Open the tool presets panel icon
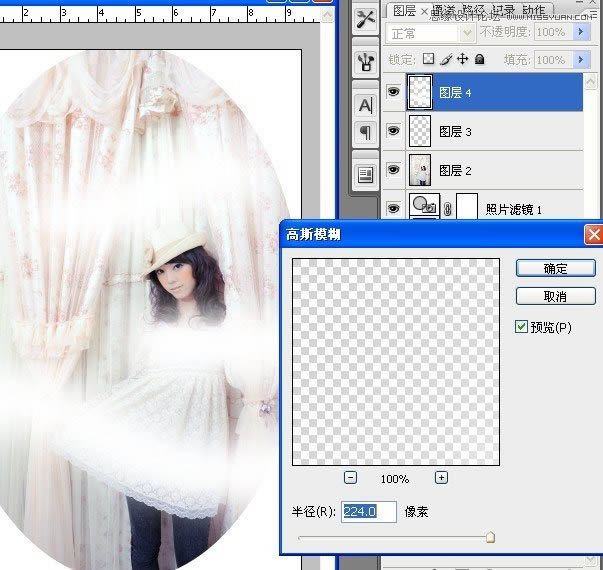This screenshot has height=570, width=603. pyautogui.click(x=365, y=19)
